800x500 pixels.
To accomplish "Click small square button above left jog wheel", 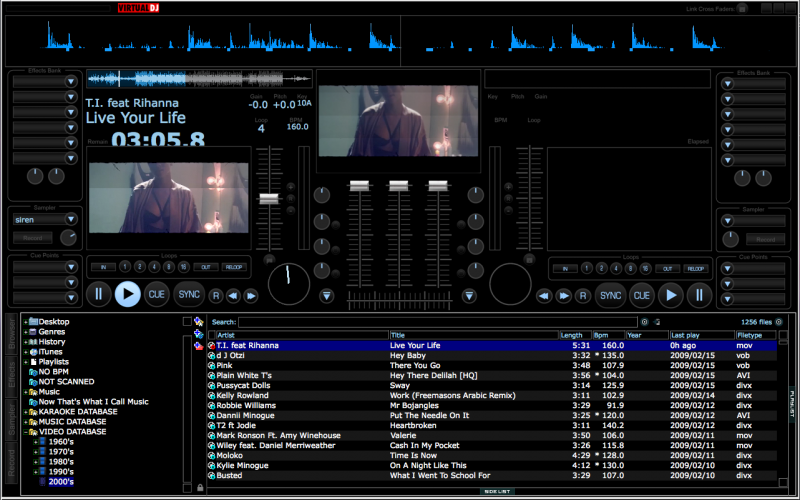I will [x=269, y=259].
